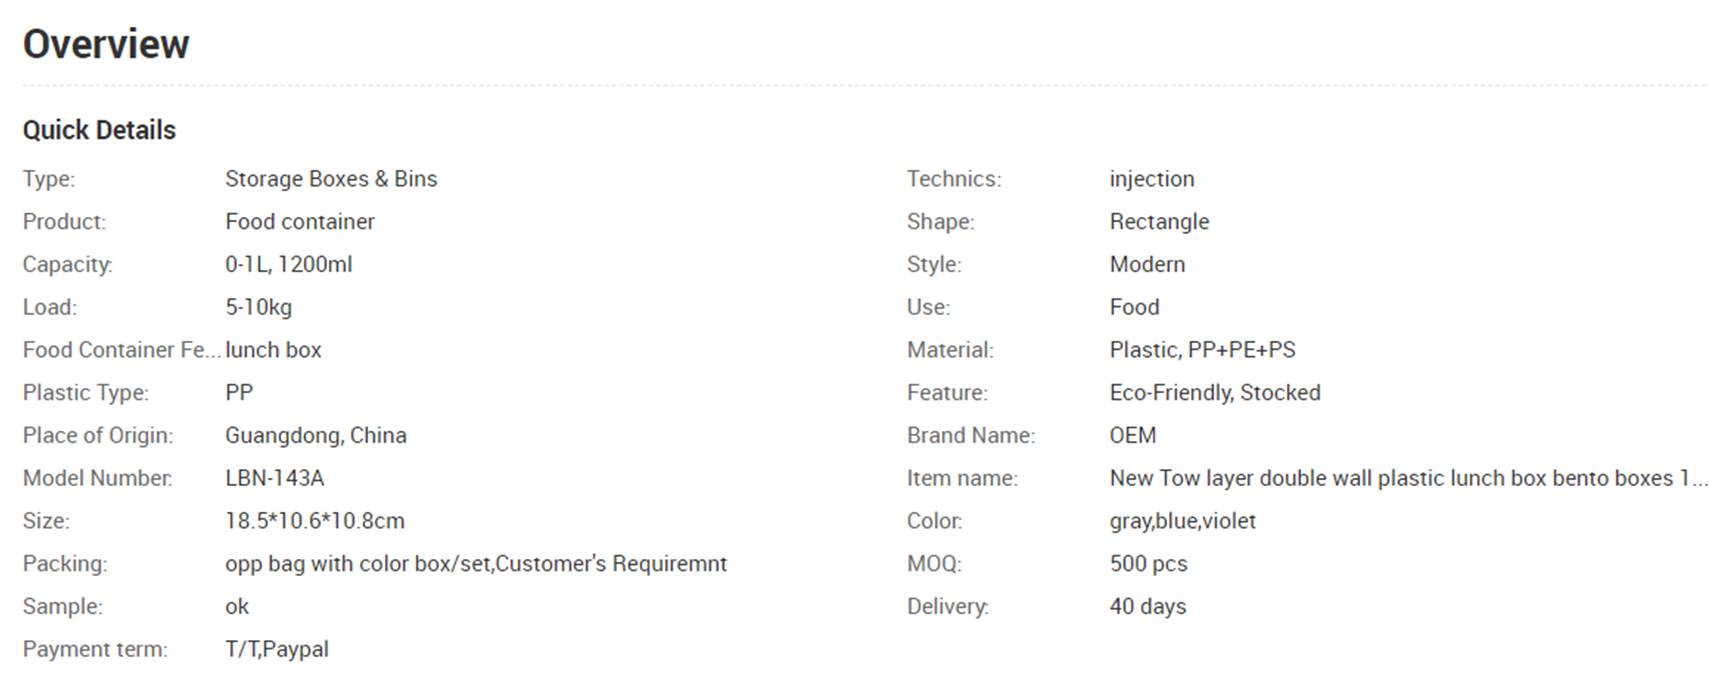The width and height of the screenshot is (1710, 682).
Task: Select the Storage Boxes & Bins value
Action: click(x=331, y=179)
